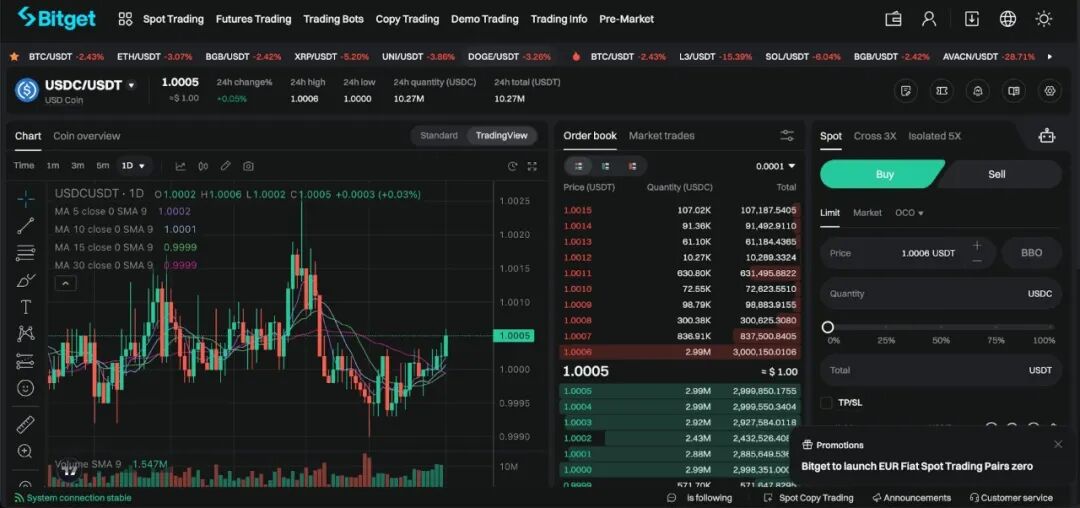This screenshot has width=1080, height=508.
Task: Select the Sell toggle
Action: (x=1000, y=174)
